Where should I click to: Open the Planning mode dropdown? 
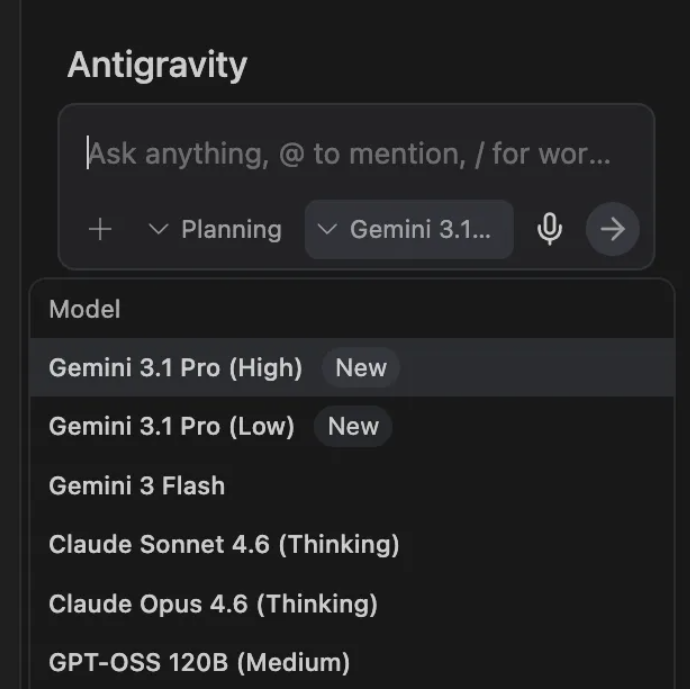[214, 230]
